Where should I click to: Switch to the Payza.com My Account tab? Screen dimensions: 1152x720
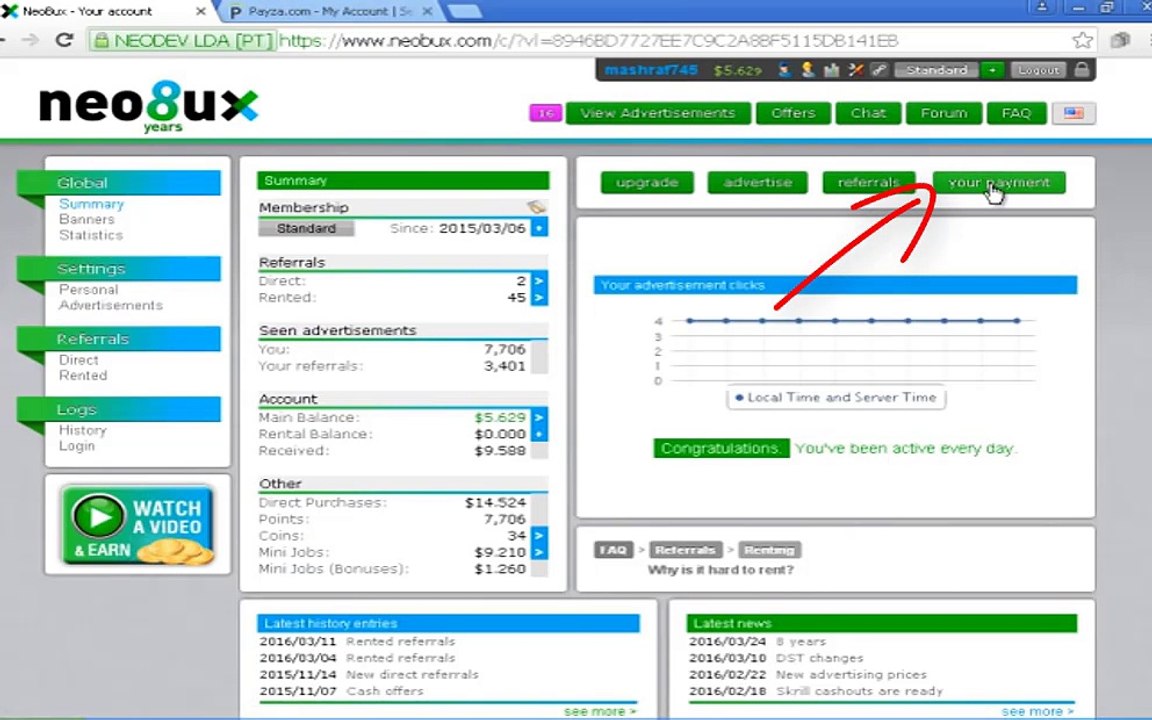[331, 12]
